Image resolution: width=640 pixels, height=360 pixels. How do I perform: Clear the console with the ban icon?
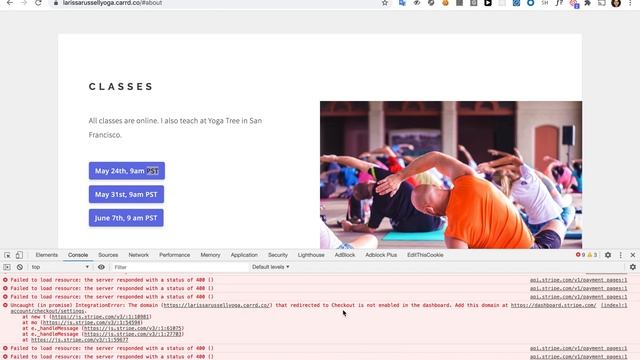tap(20, 267)
